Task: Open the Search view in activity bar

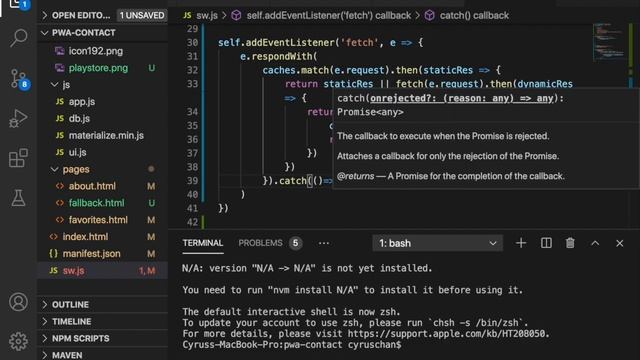Action: (x=18, y=38)
